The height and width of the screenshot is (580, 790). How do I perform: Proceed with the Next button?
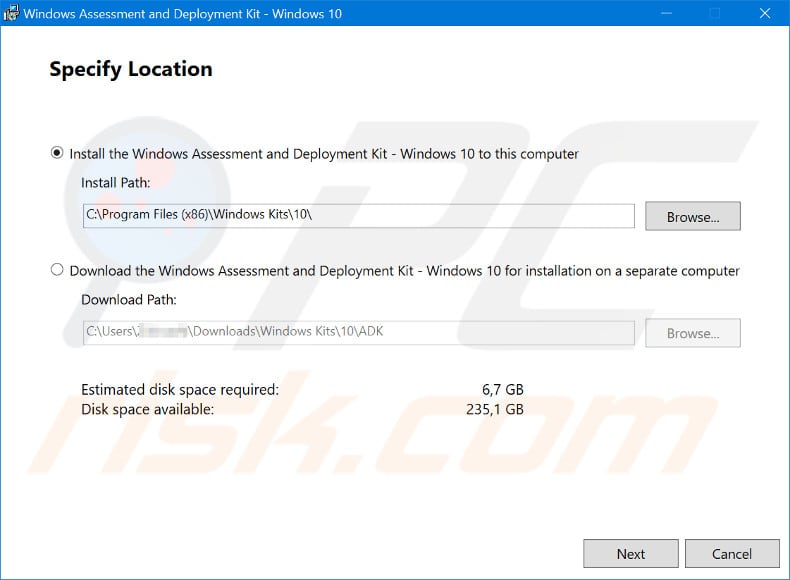(x=631, y=553)
